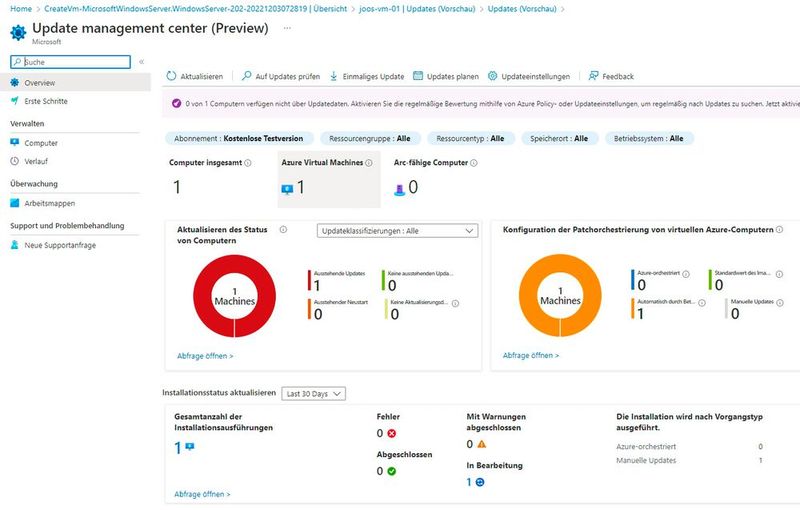Viewport: 800px width, 510px height.
Task: Click the In Bearbeitung count 1
Action: point(469,482)
